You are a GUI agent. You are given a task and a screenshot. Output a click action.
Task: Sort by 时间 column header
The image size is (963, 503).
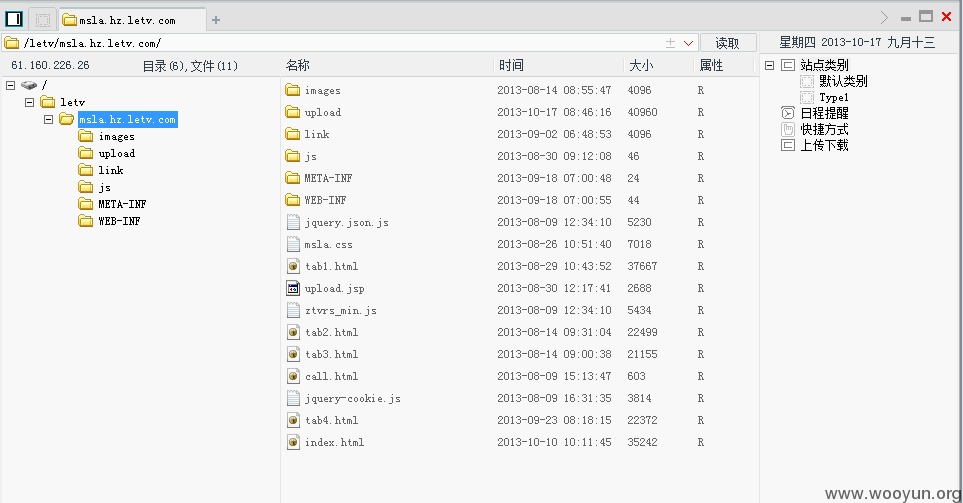[x=511, y=65]
